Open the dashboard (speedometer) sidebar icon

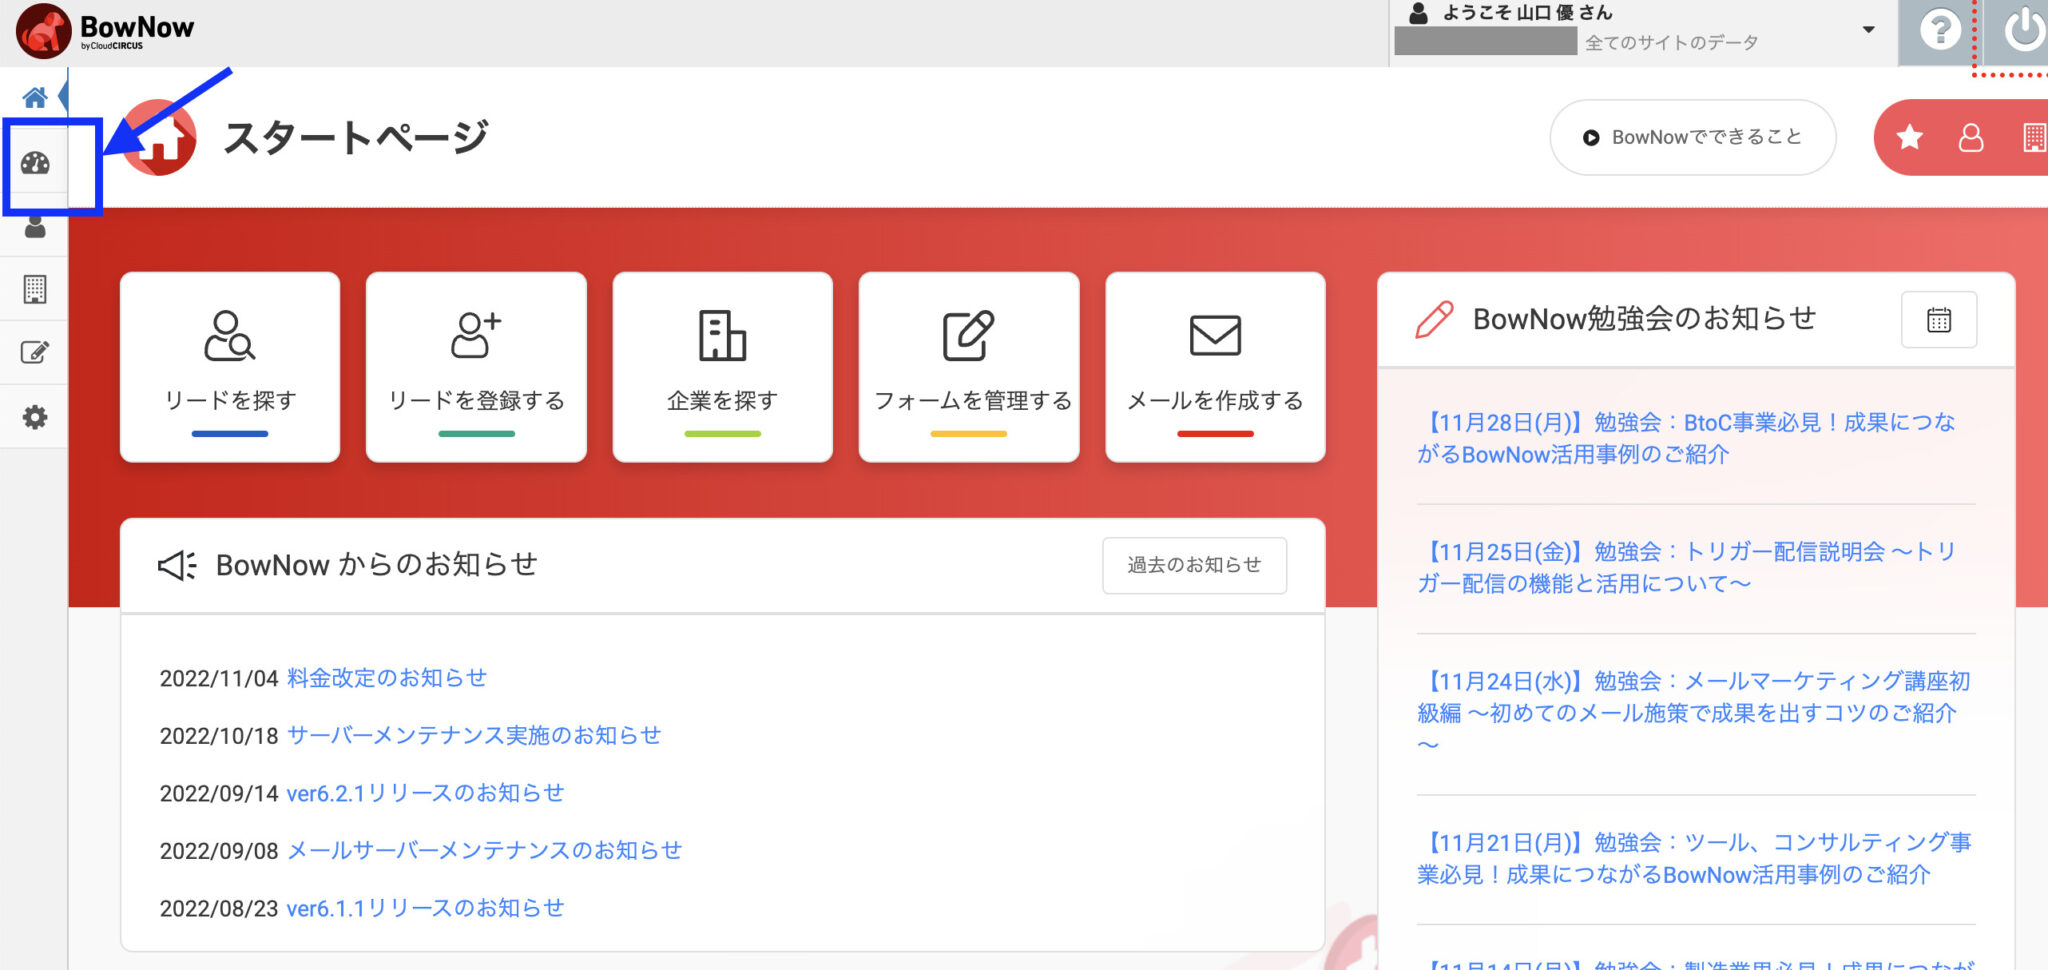36,163
